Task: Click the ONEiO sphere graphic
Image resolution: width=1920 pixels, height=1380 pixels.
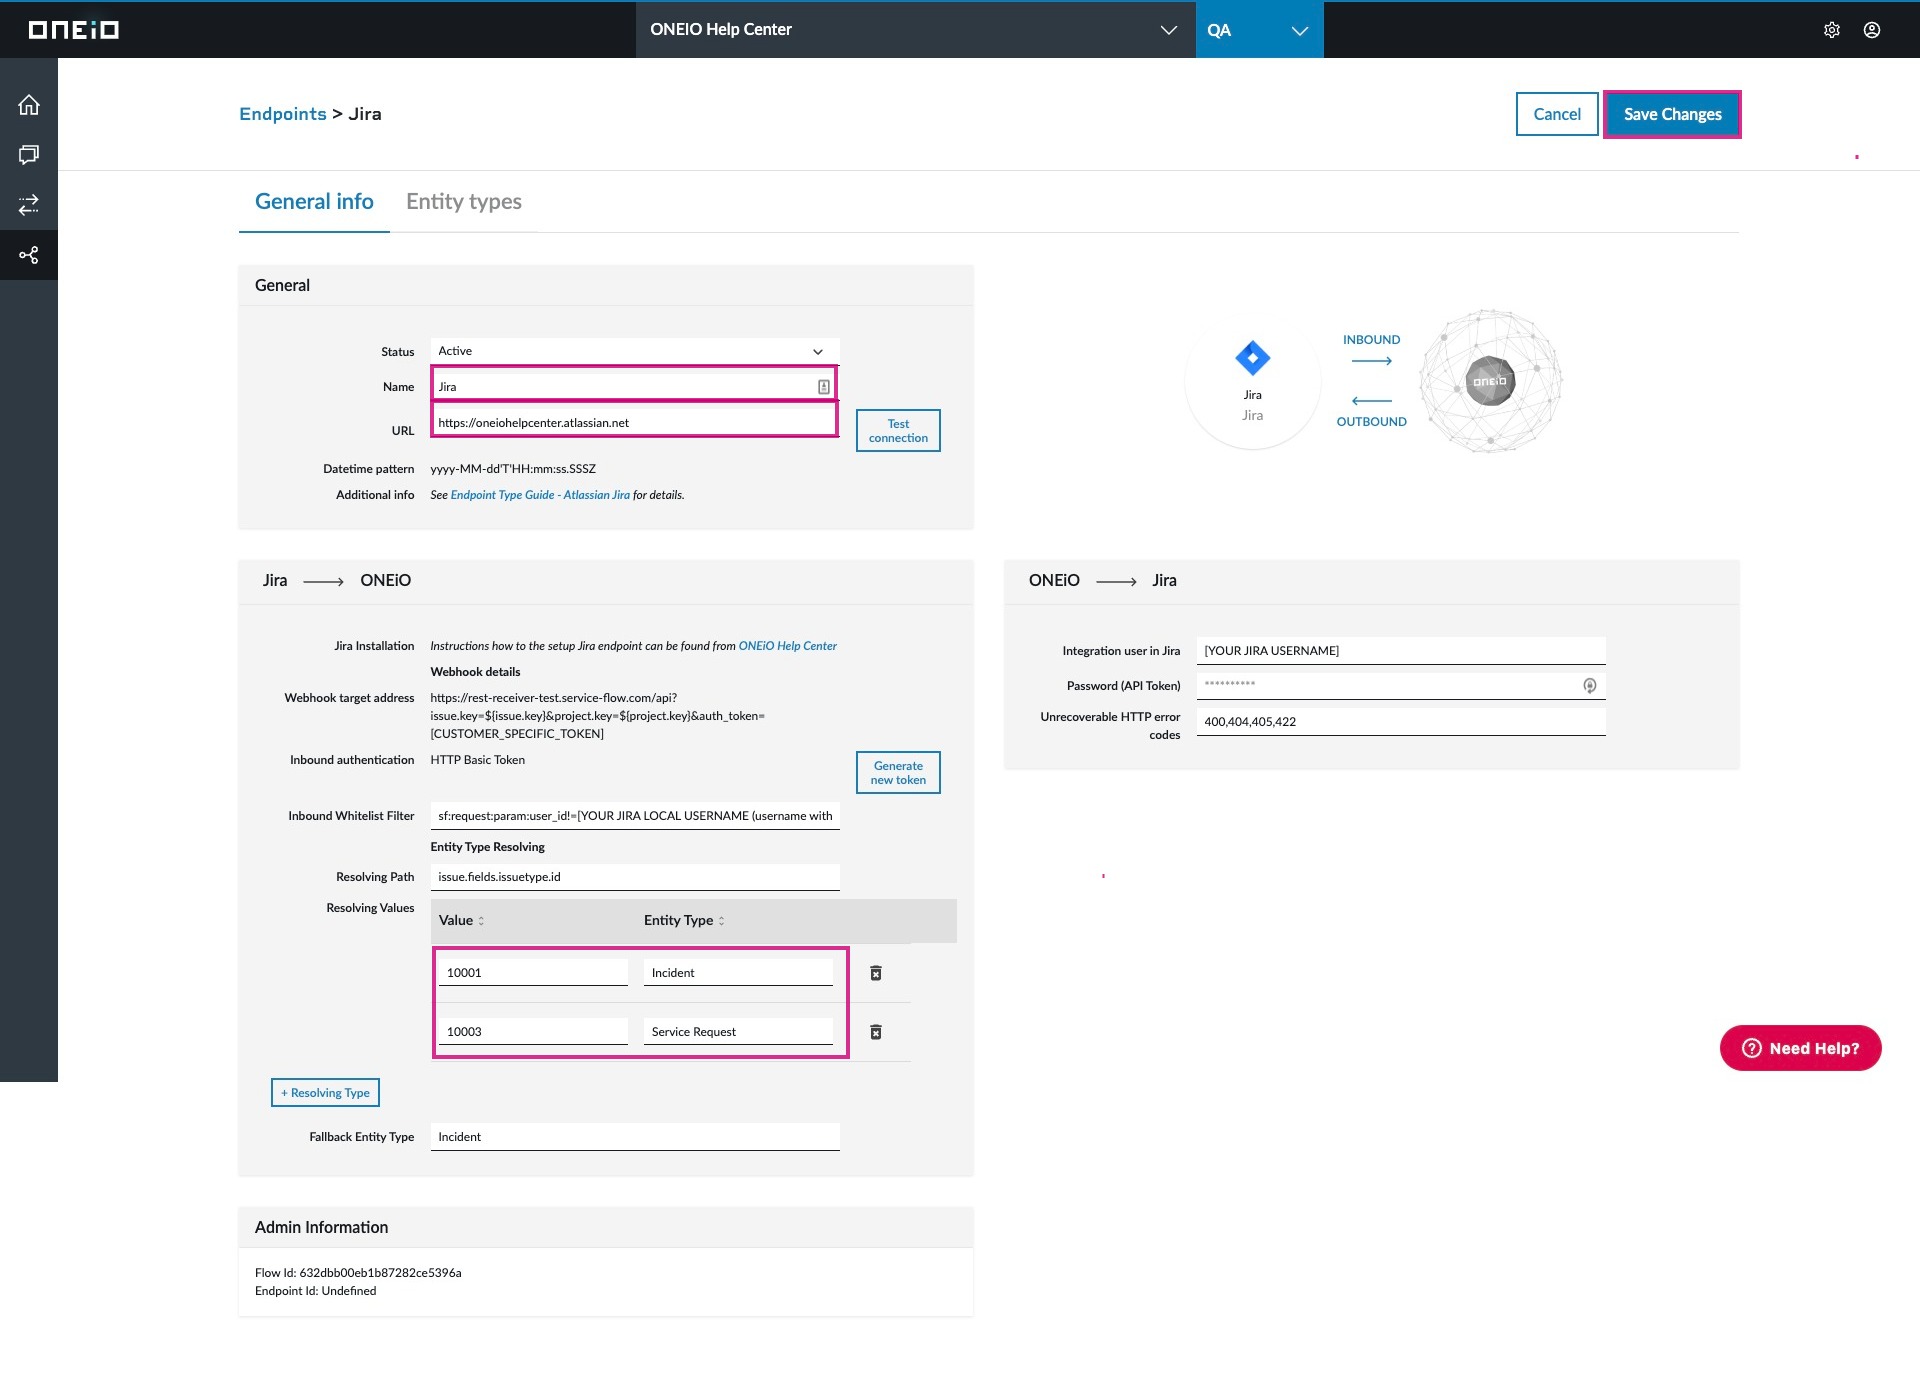Action: click(x=1490, y=381)
